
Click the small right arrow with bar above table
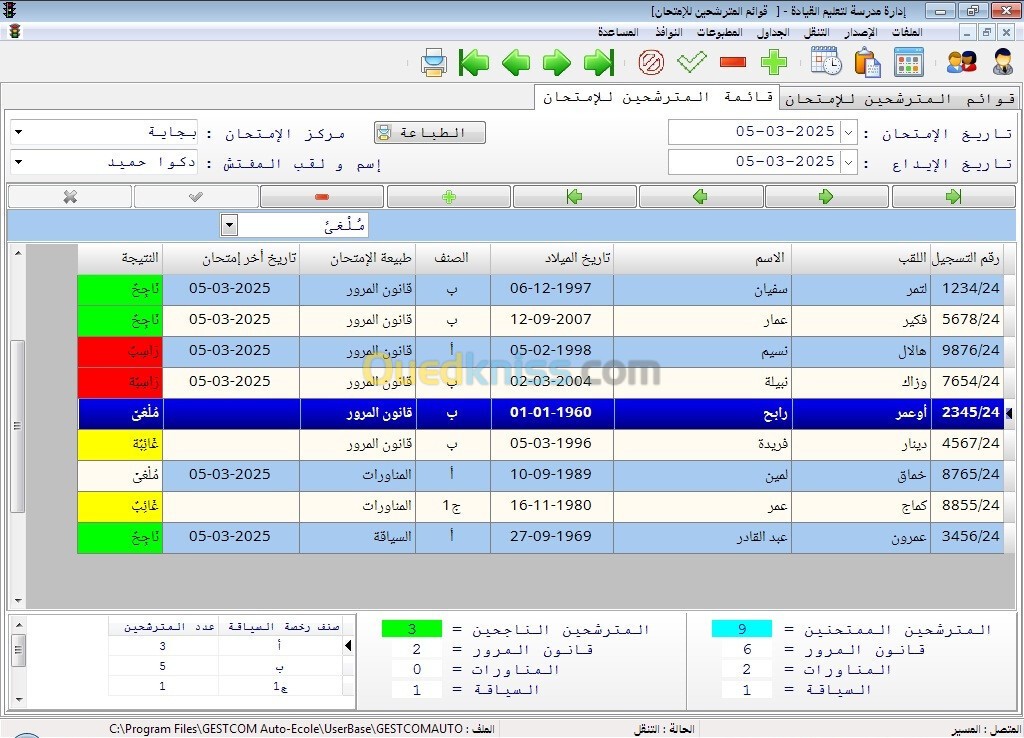tap(953, 197)
